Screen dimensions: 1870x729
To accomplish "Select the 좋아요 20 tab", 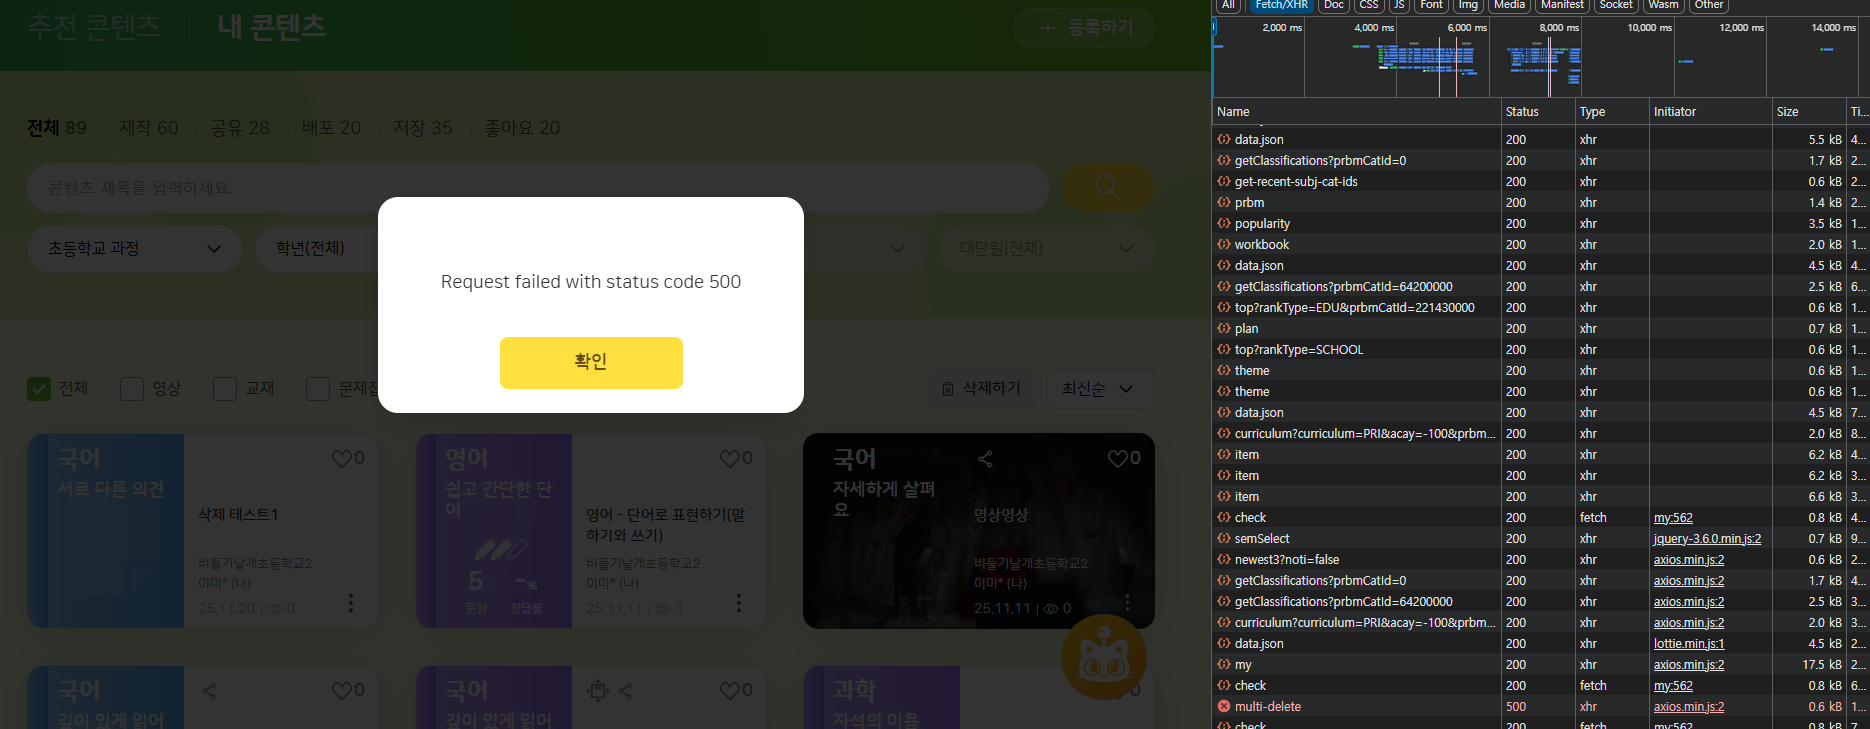I will click(522, 128).
